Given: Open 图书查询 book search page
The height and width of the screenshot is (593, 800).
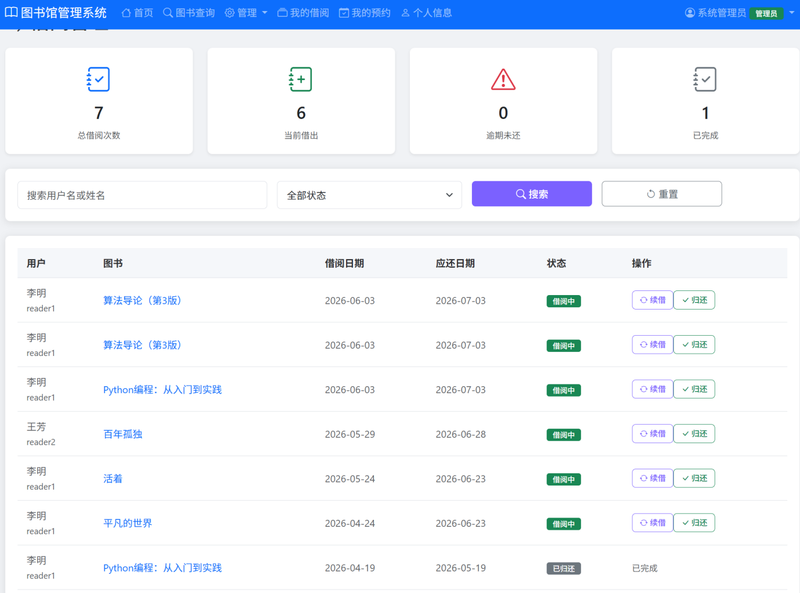Looking at the screenshot, I should tap(189, 13).
